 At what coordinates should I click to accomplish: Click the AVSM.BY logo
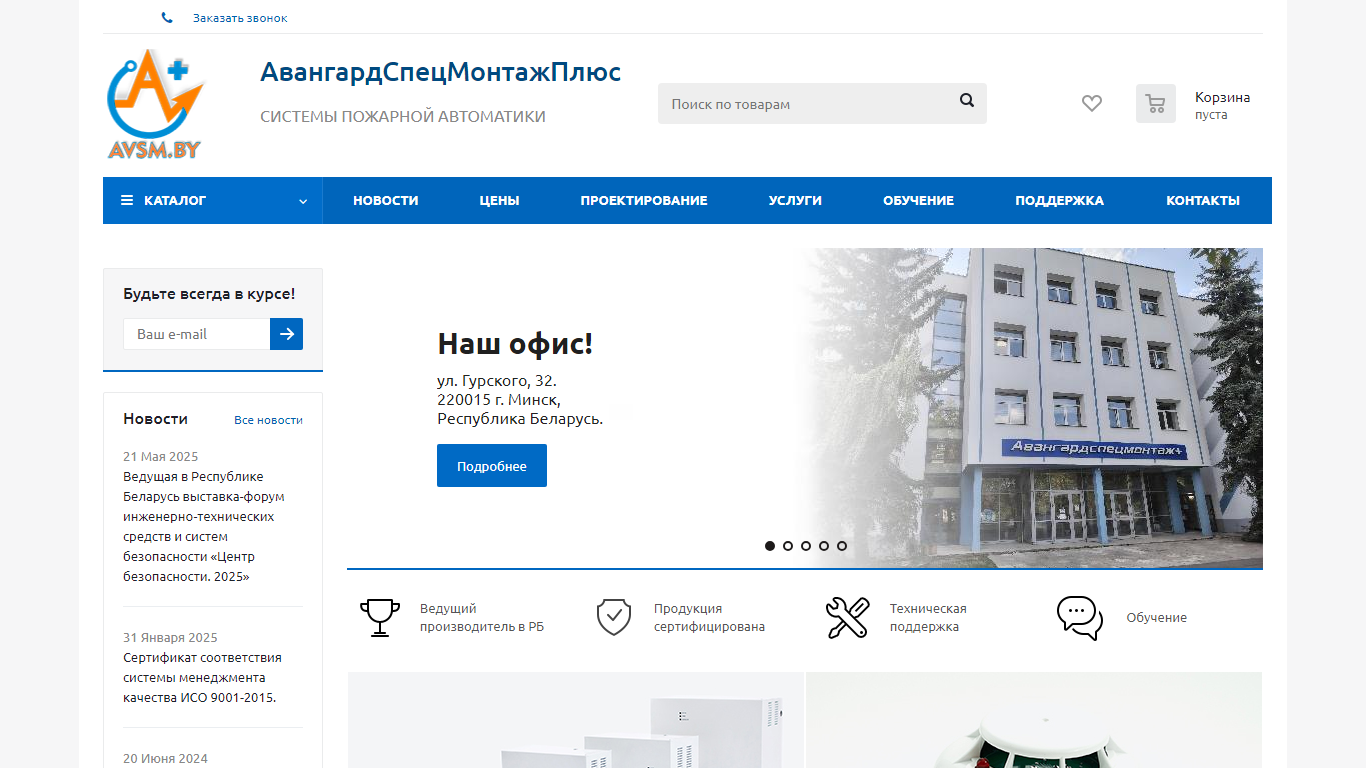click(156, 104)
